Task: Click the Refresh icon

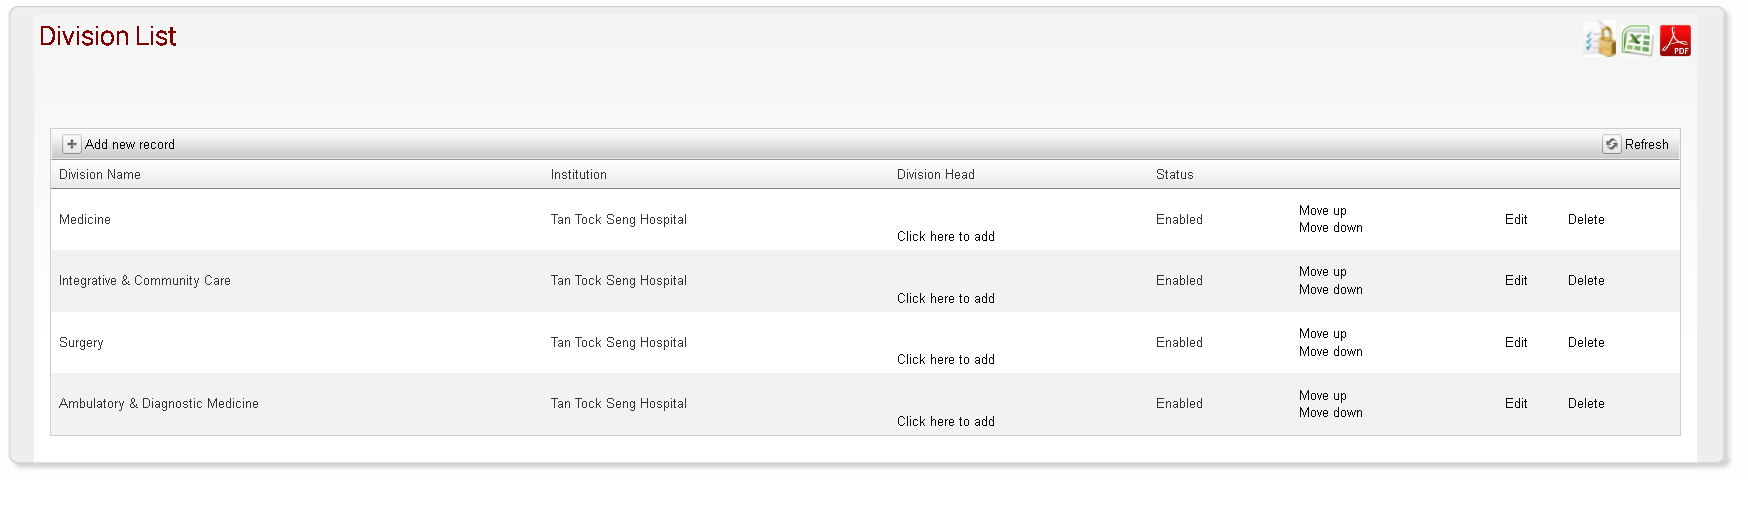Action: pyautogui.click(x=1612, y=144)
